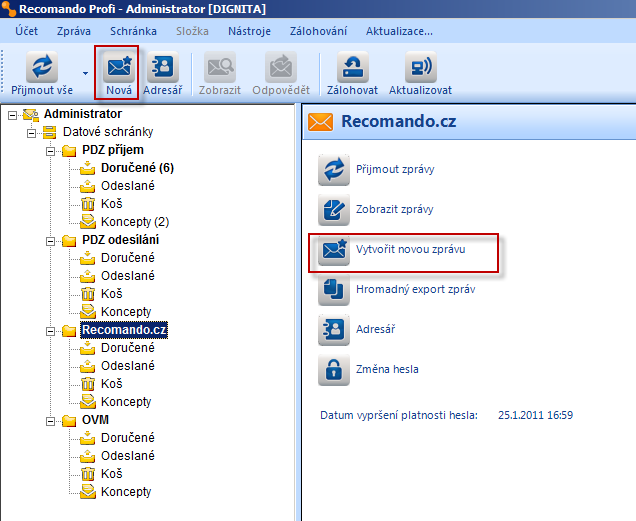Open the Účet menu
The image size is (636, 521).
pos(26,31)
